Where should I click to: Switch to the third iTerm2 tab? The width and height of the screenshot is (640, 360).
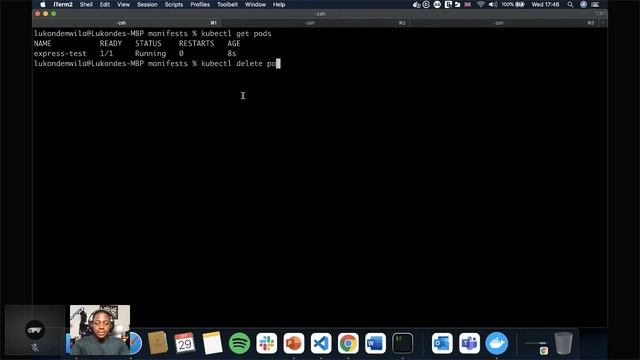[503, 23]
